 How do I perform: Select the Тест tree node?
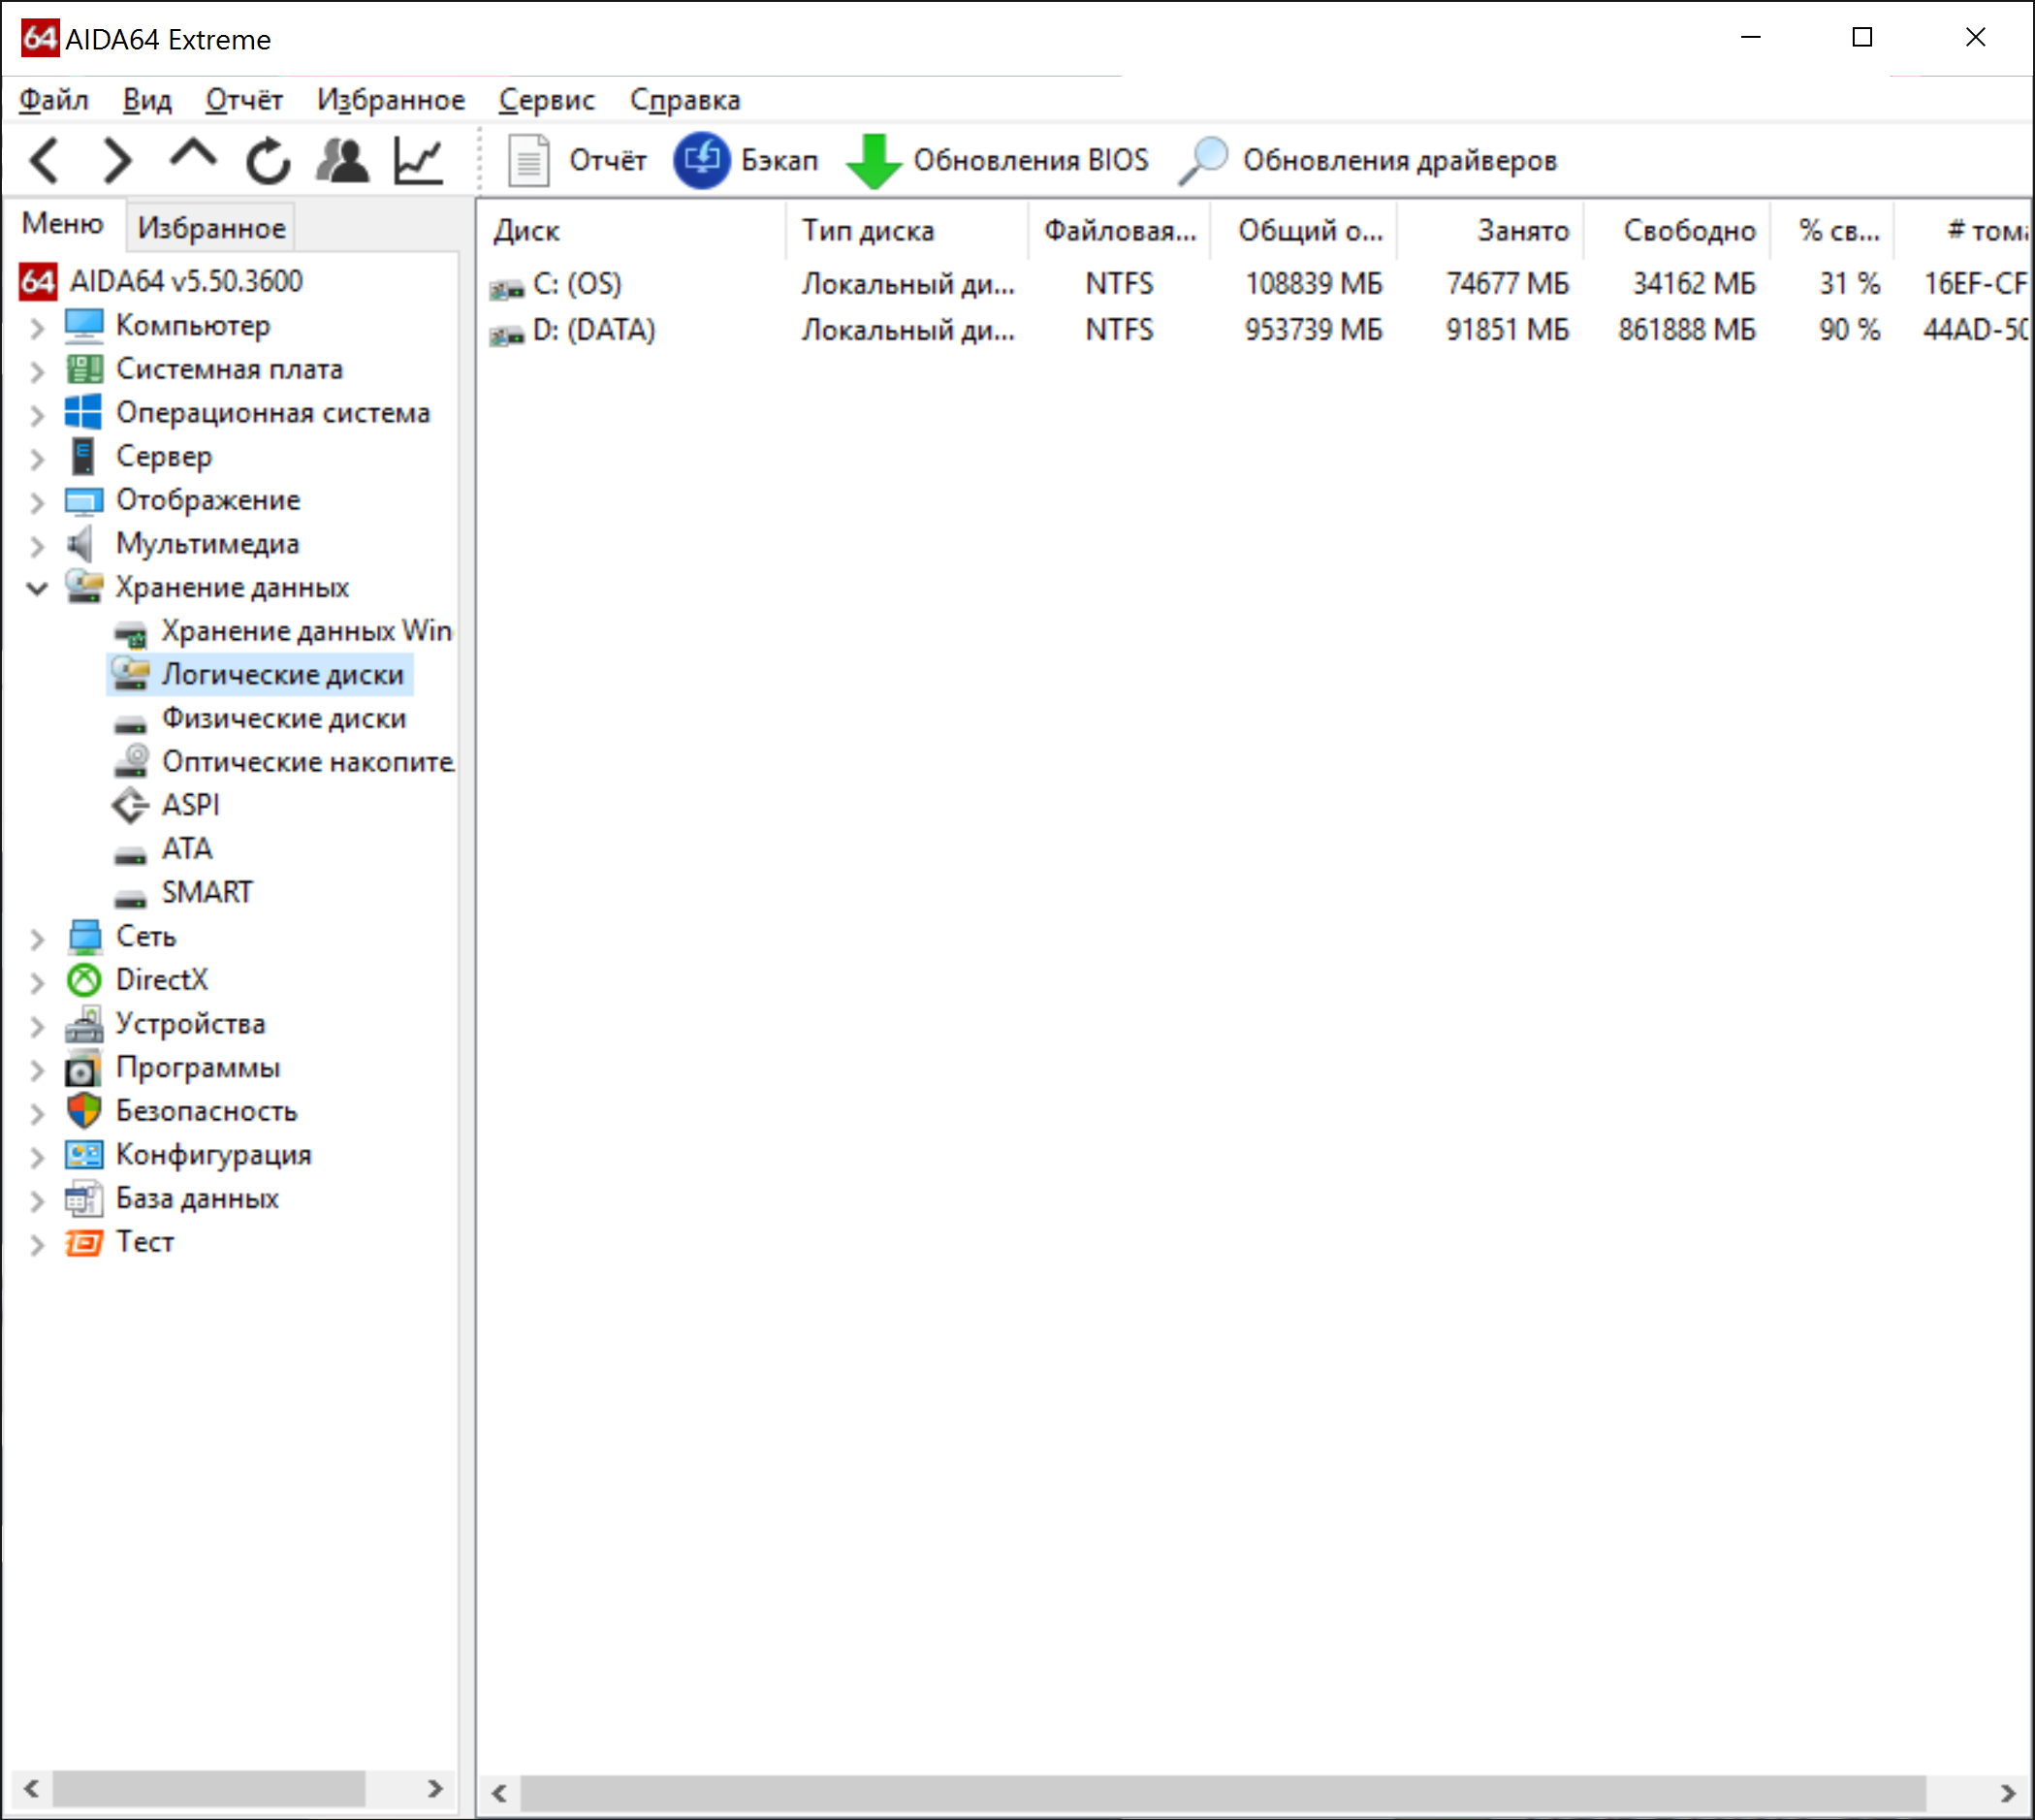144,1242
